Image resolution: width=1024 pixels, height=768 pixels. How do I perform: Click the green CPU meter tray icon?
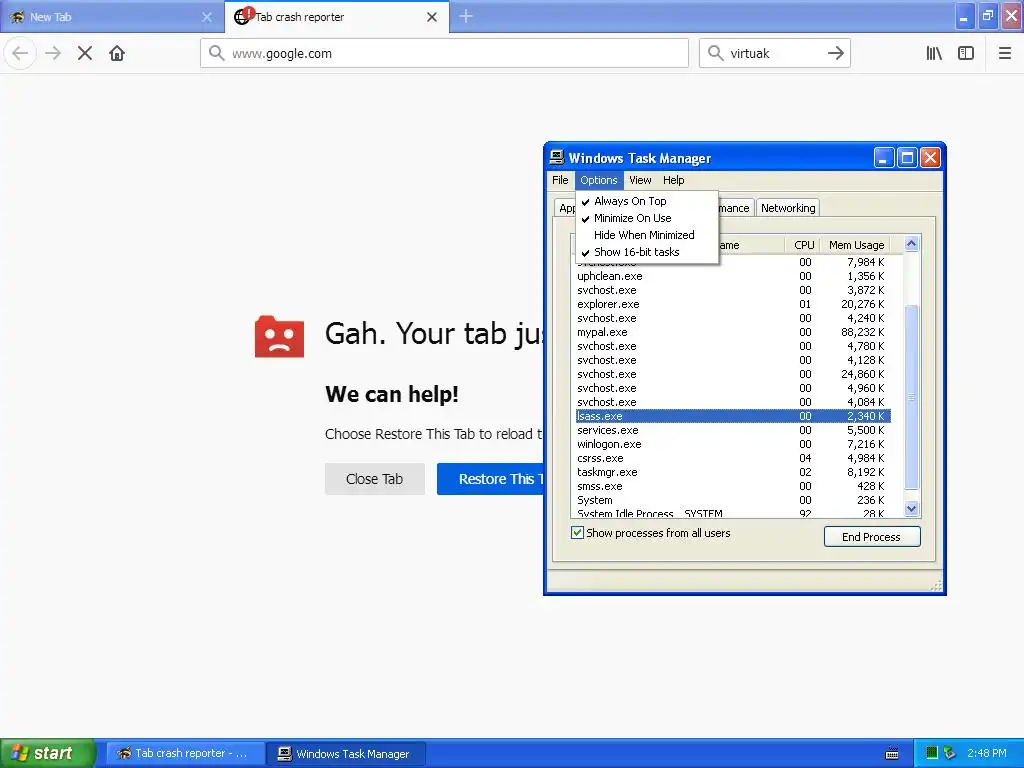[x=932, y=753]
